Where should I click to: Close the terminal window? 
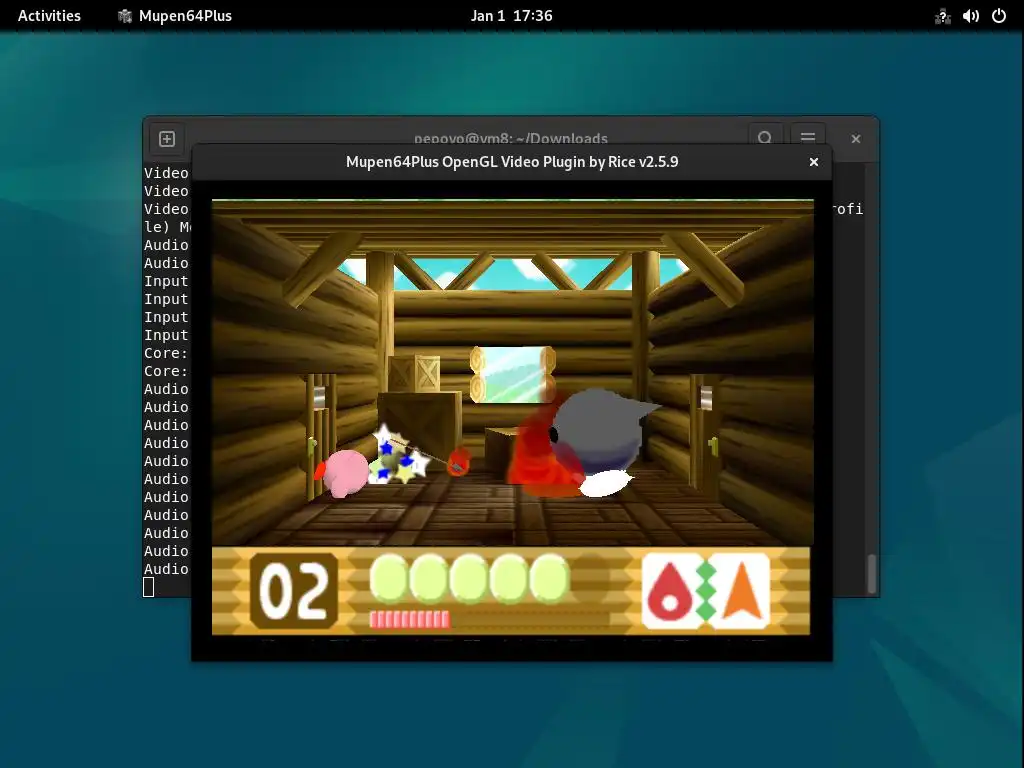[x=856, y=138]
